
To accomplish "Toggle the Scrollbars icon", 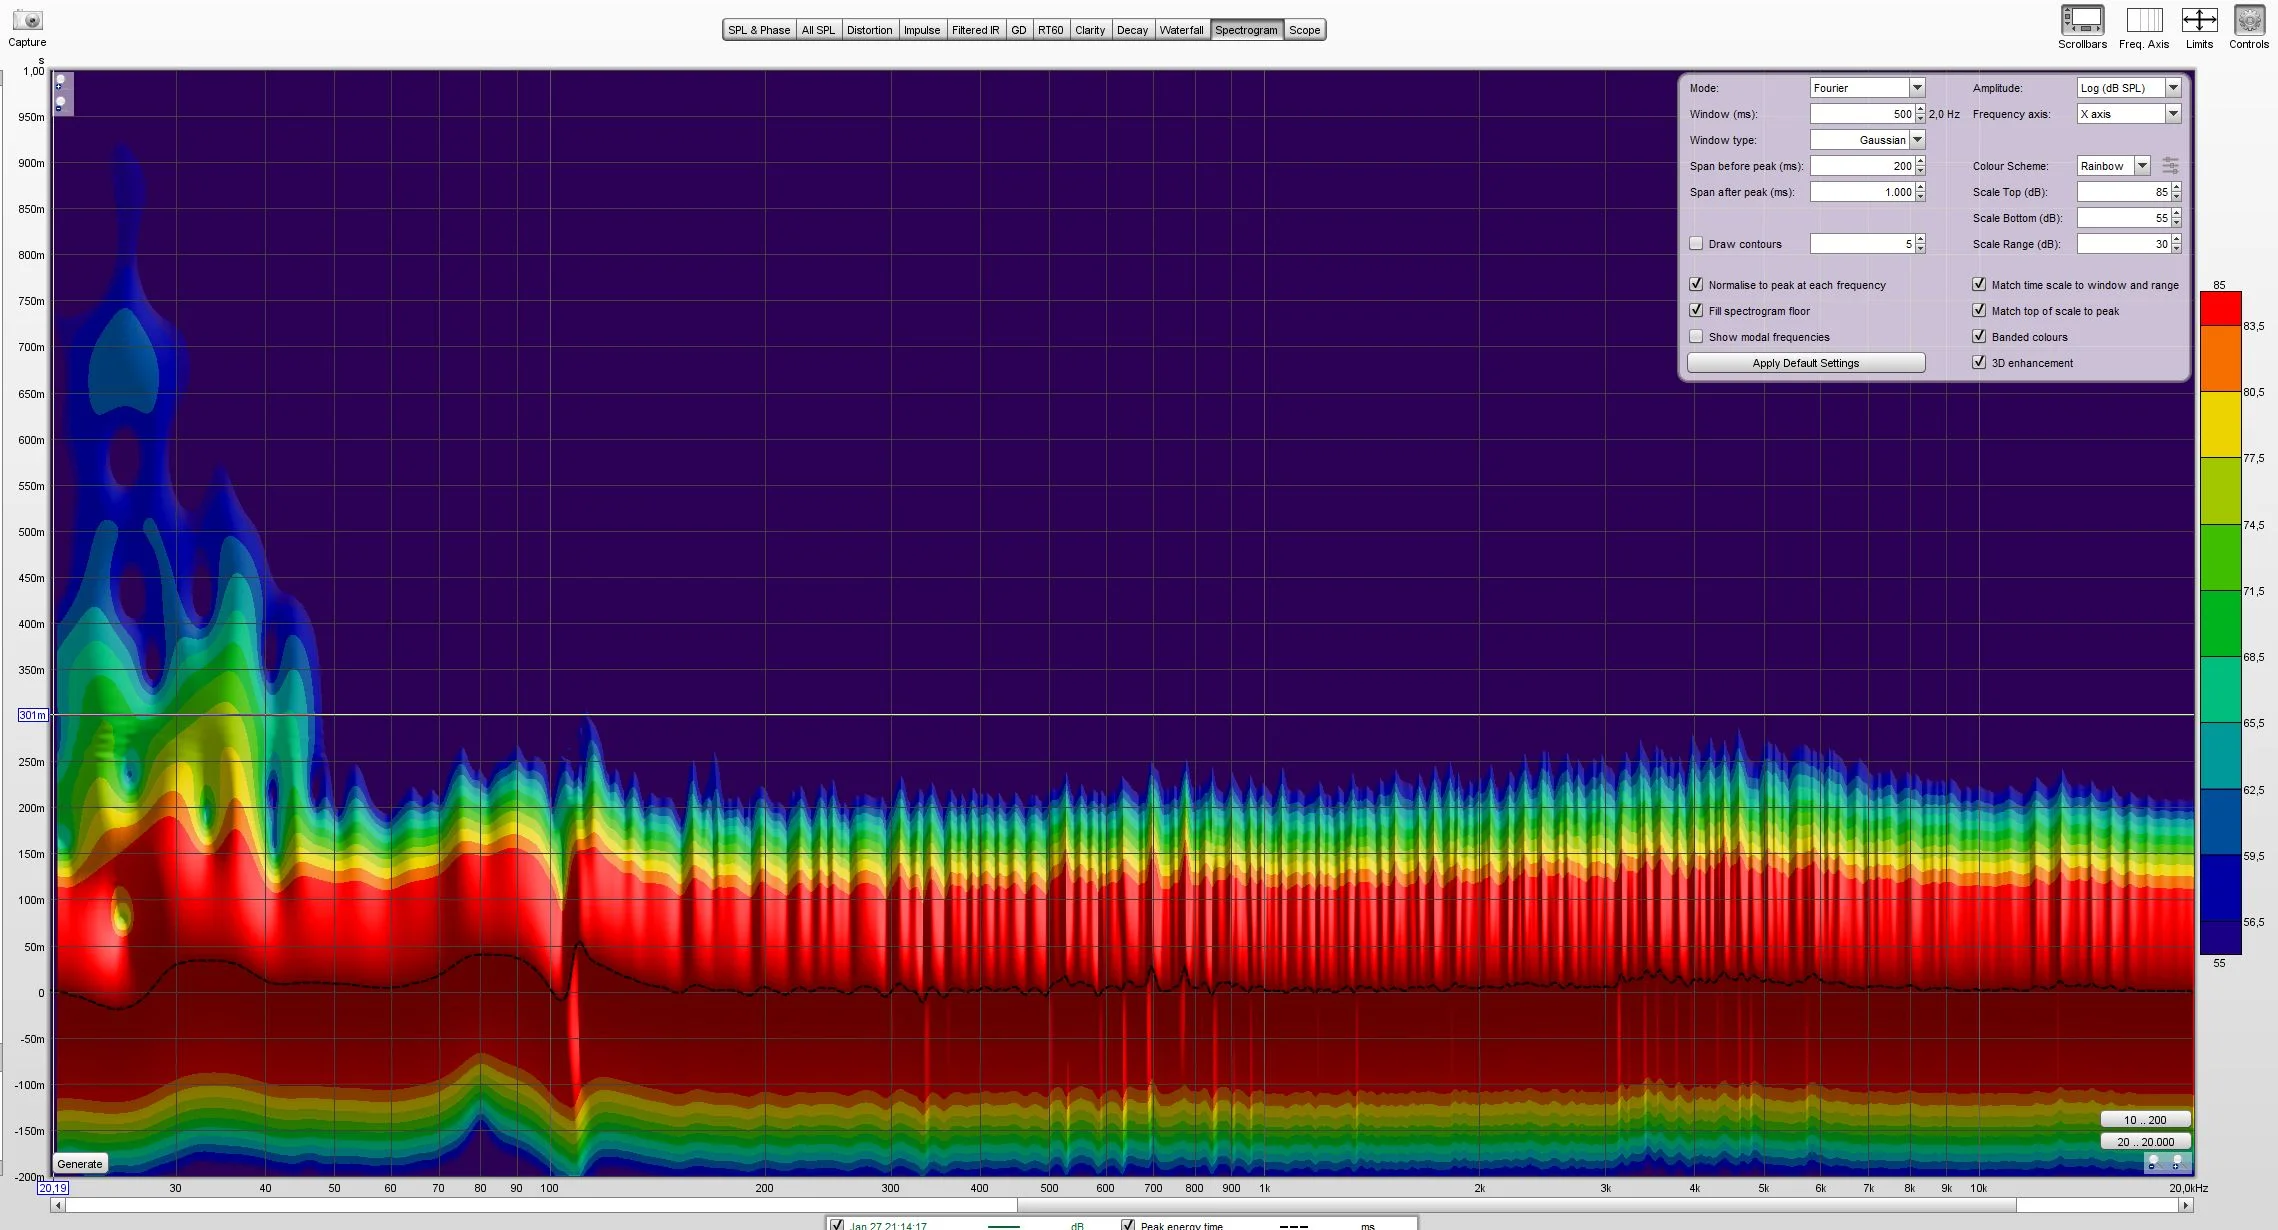I will click(x=2082, y=20).
